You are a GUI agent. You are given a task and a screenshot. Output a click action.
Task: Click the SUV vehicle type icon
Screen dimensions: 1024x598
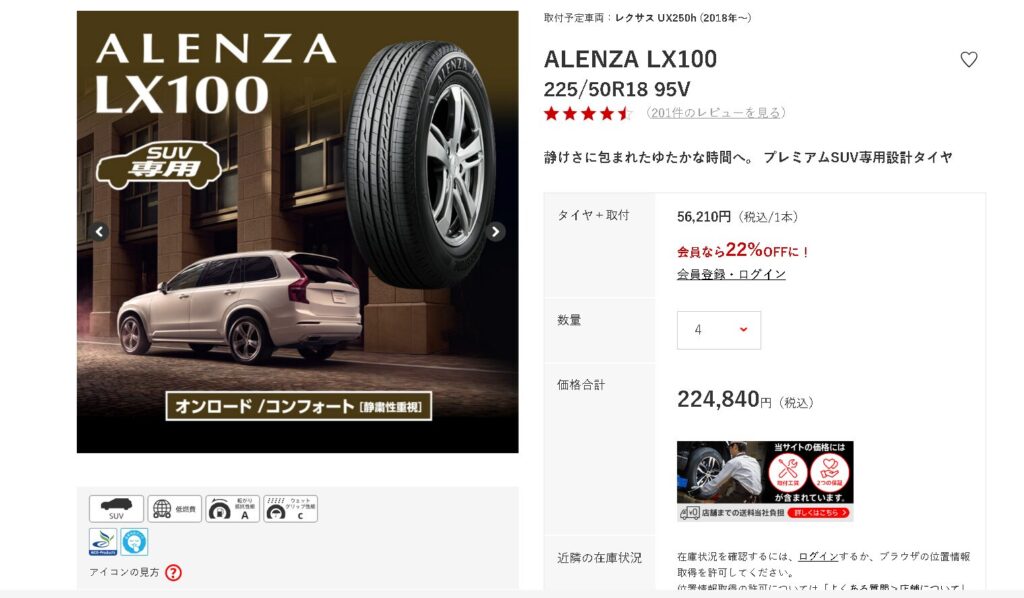(116, 509)
